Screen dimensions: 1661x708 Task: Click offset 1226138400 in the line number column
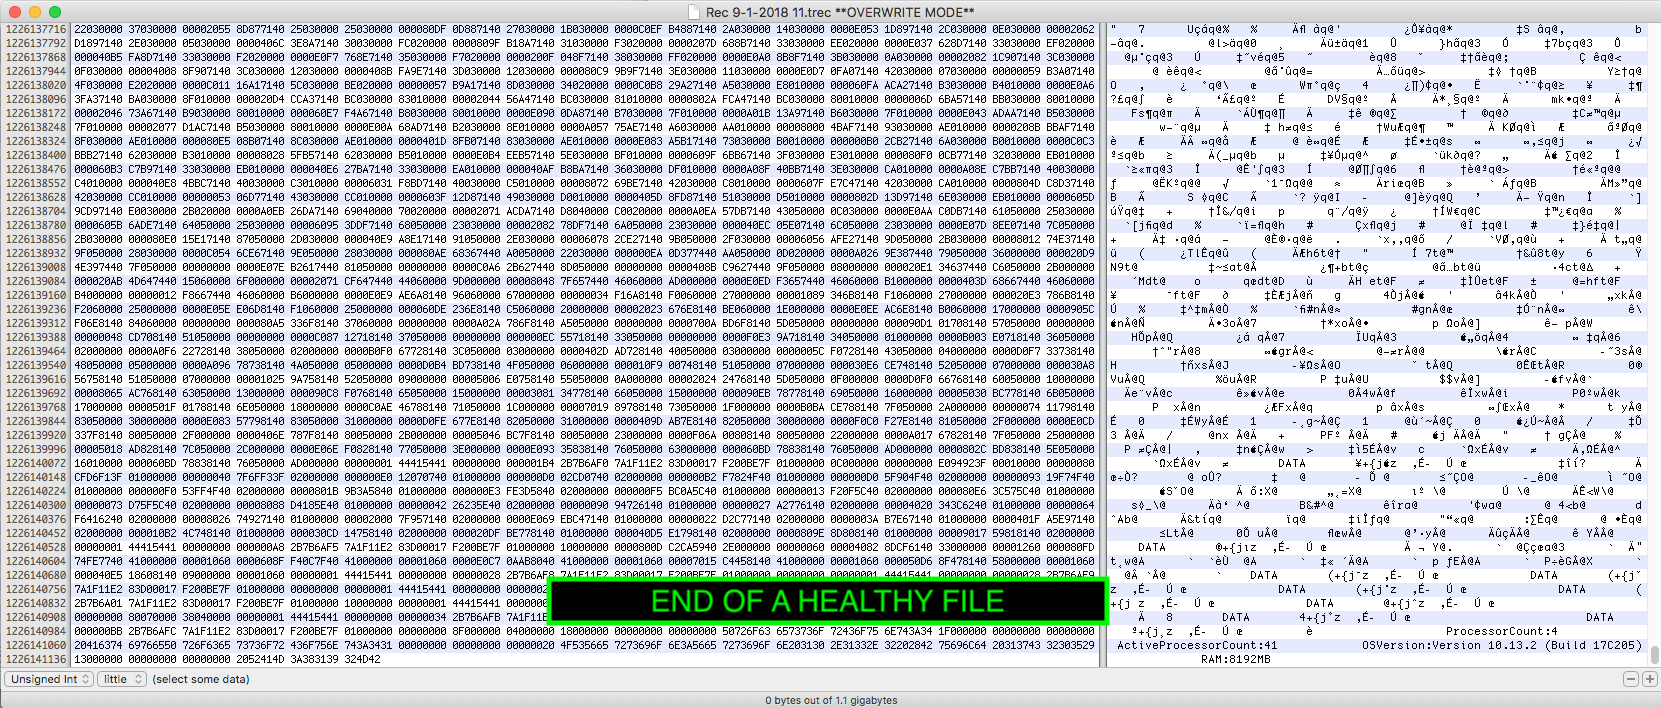point(36,155)
